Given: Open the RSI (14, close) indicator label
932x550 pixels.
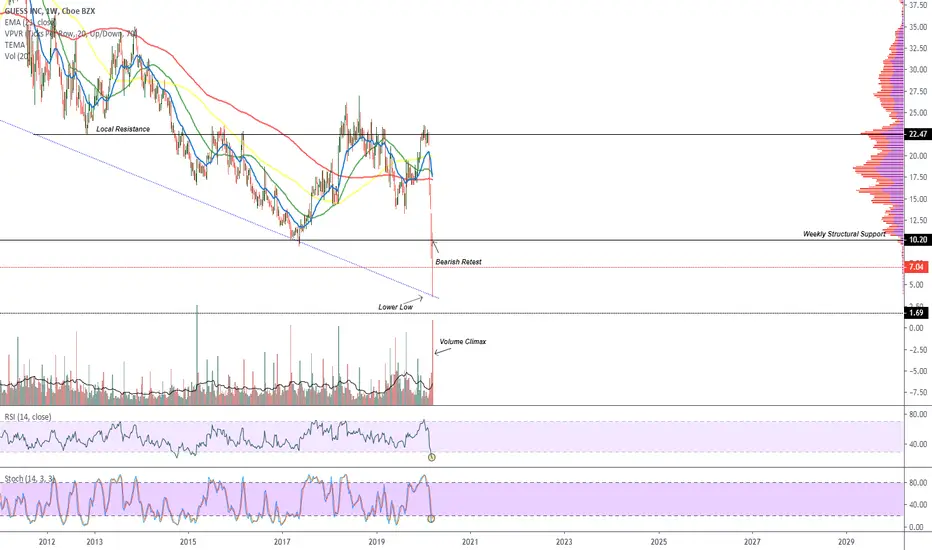Looking at the screenshot, I should coord(28,417).
